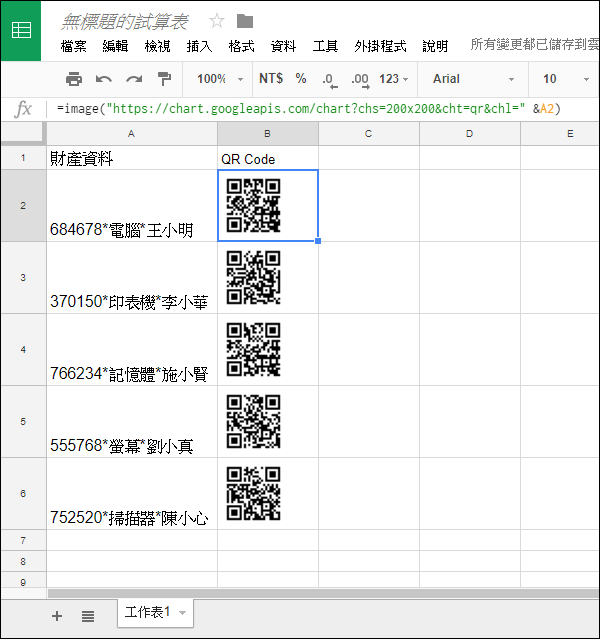Open the 資料 menu
The height and width of the screenshot is (639, 600).
coord(283,46)
